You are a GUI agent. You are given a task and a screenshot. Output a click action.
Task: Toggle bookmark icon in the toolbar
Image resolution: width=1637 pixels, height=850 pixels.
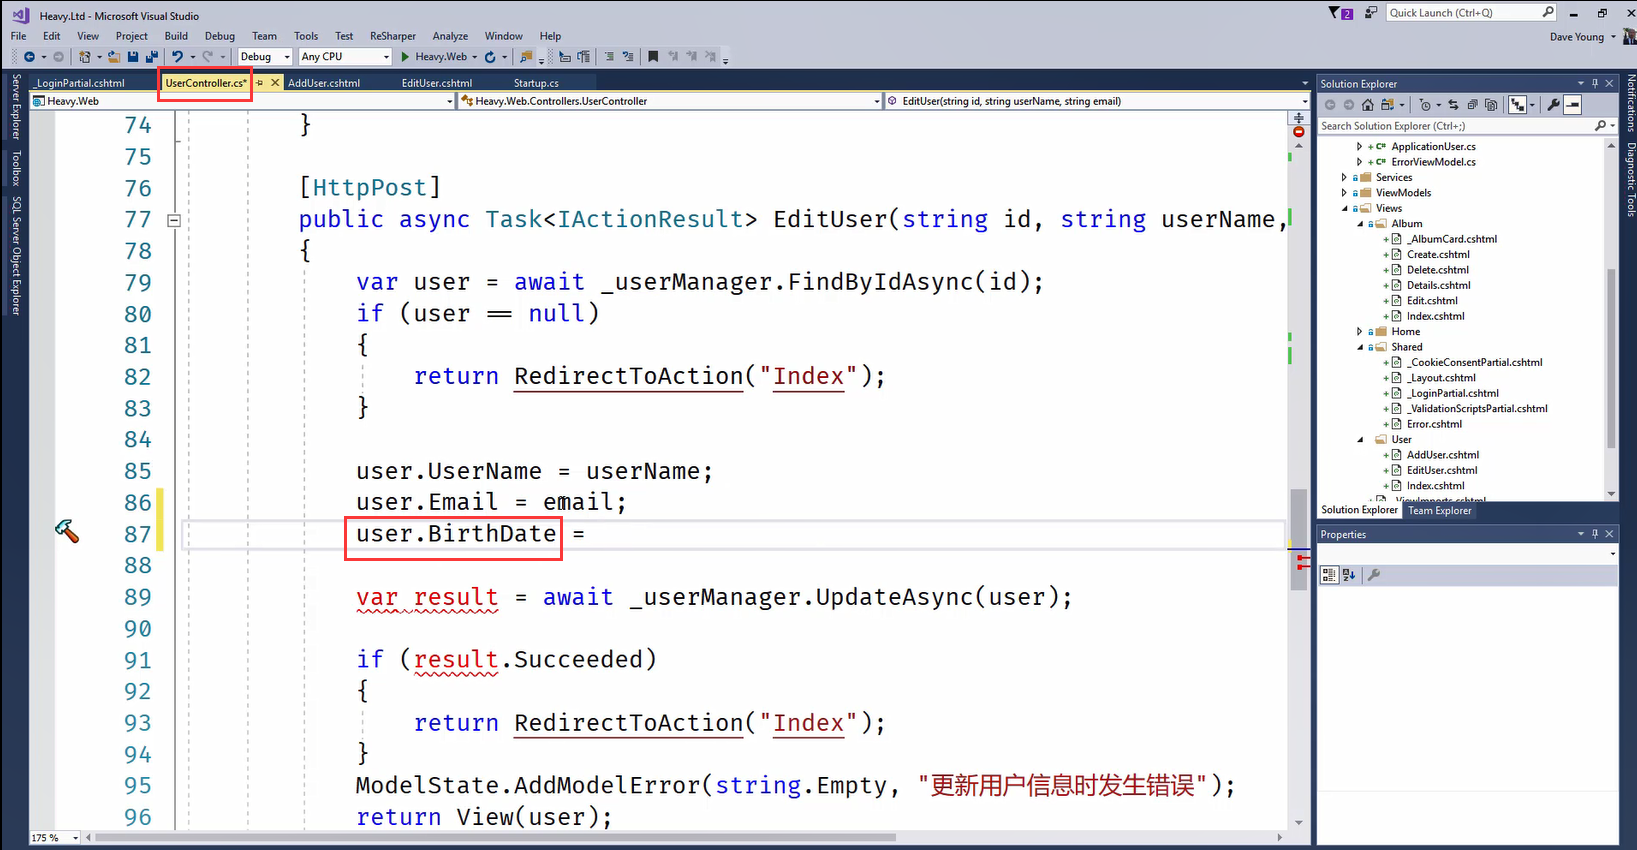pyautogui.click(x=653, y=57)
